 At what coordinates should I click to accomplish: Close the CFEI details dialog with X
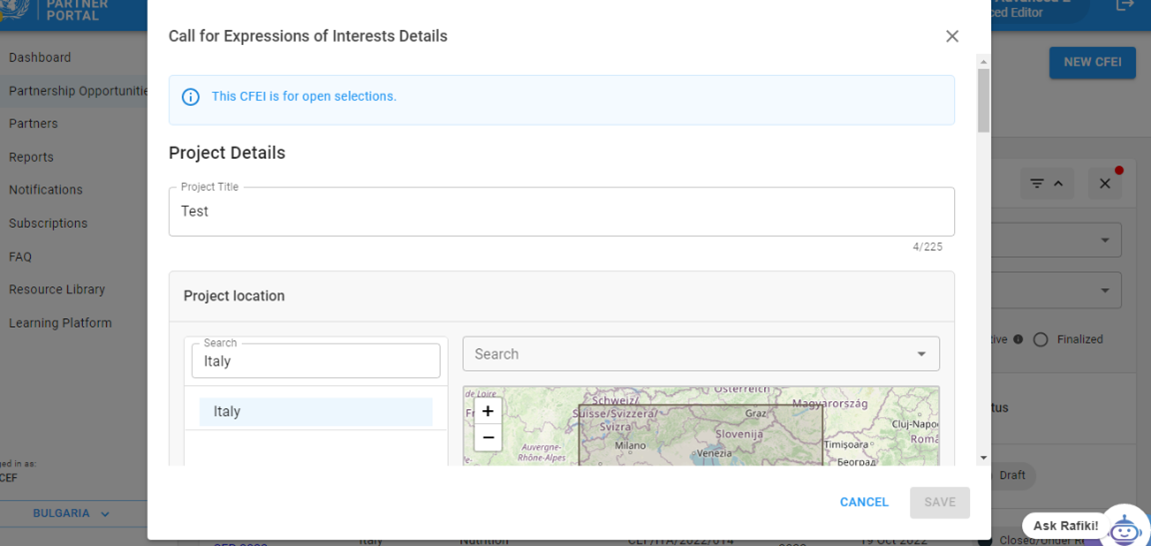(x=952, y=36)
